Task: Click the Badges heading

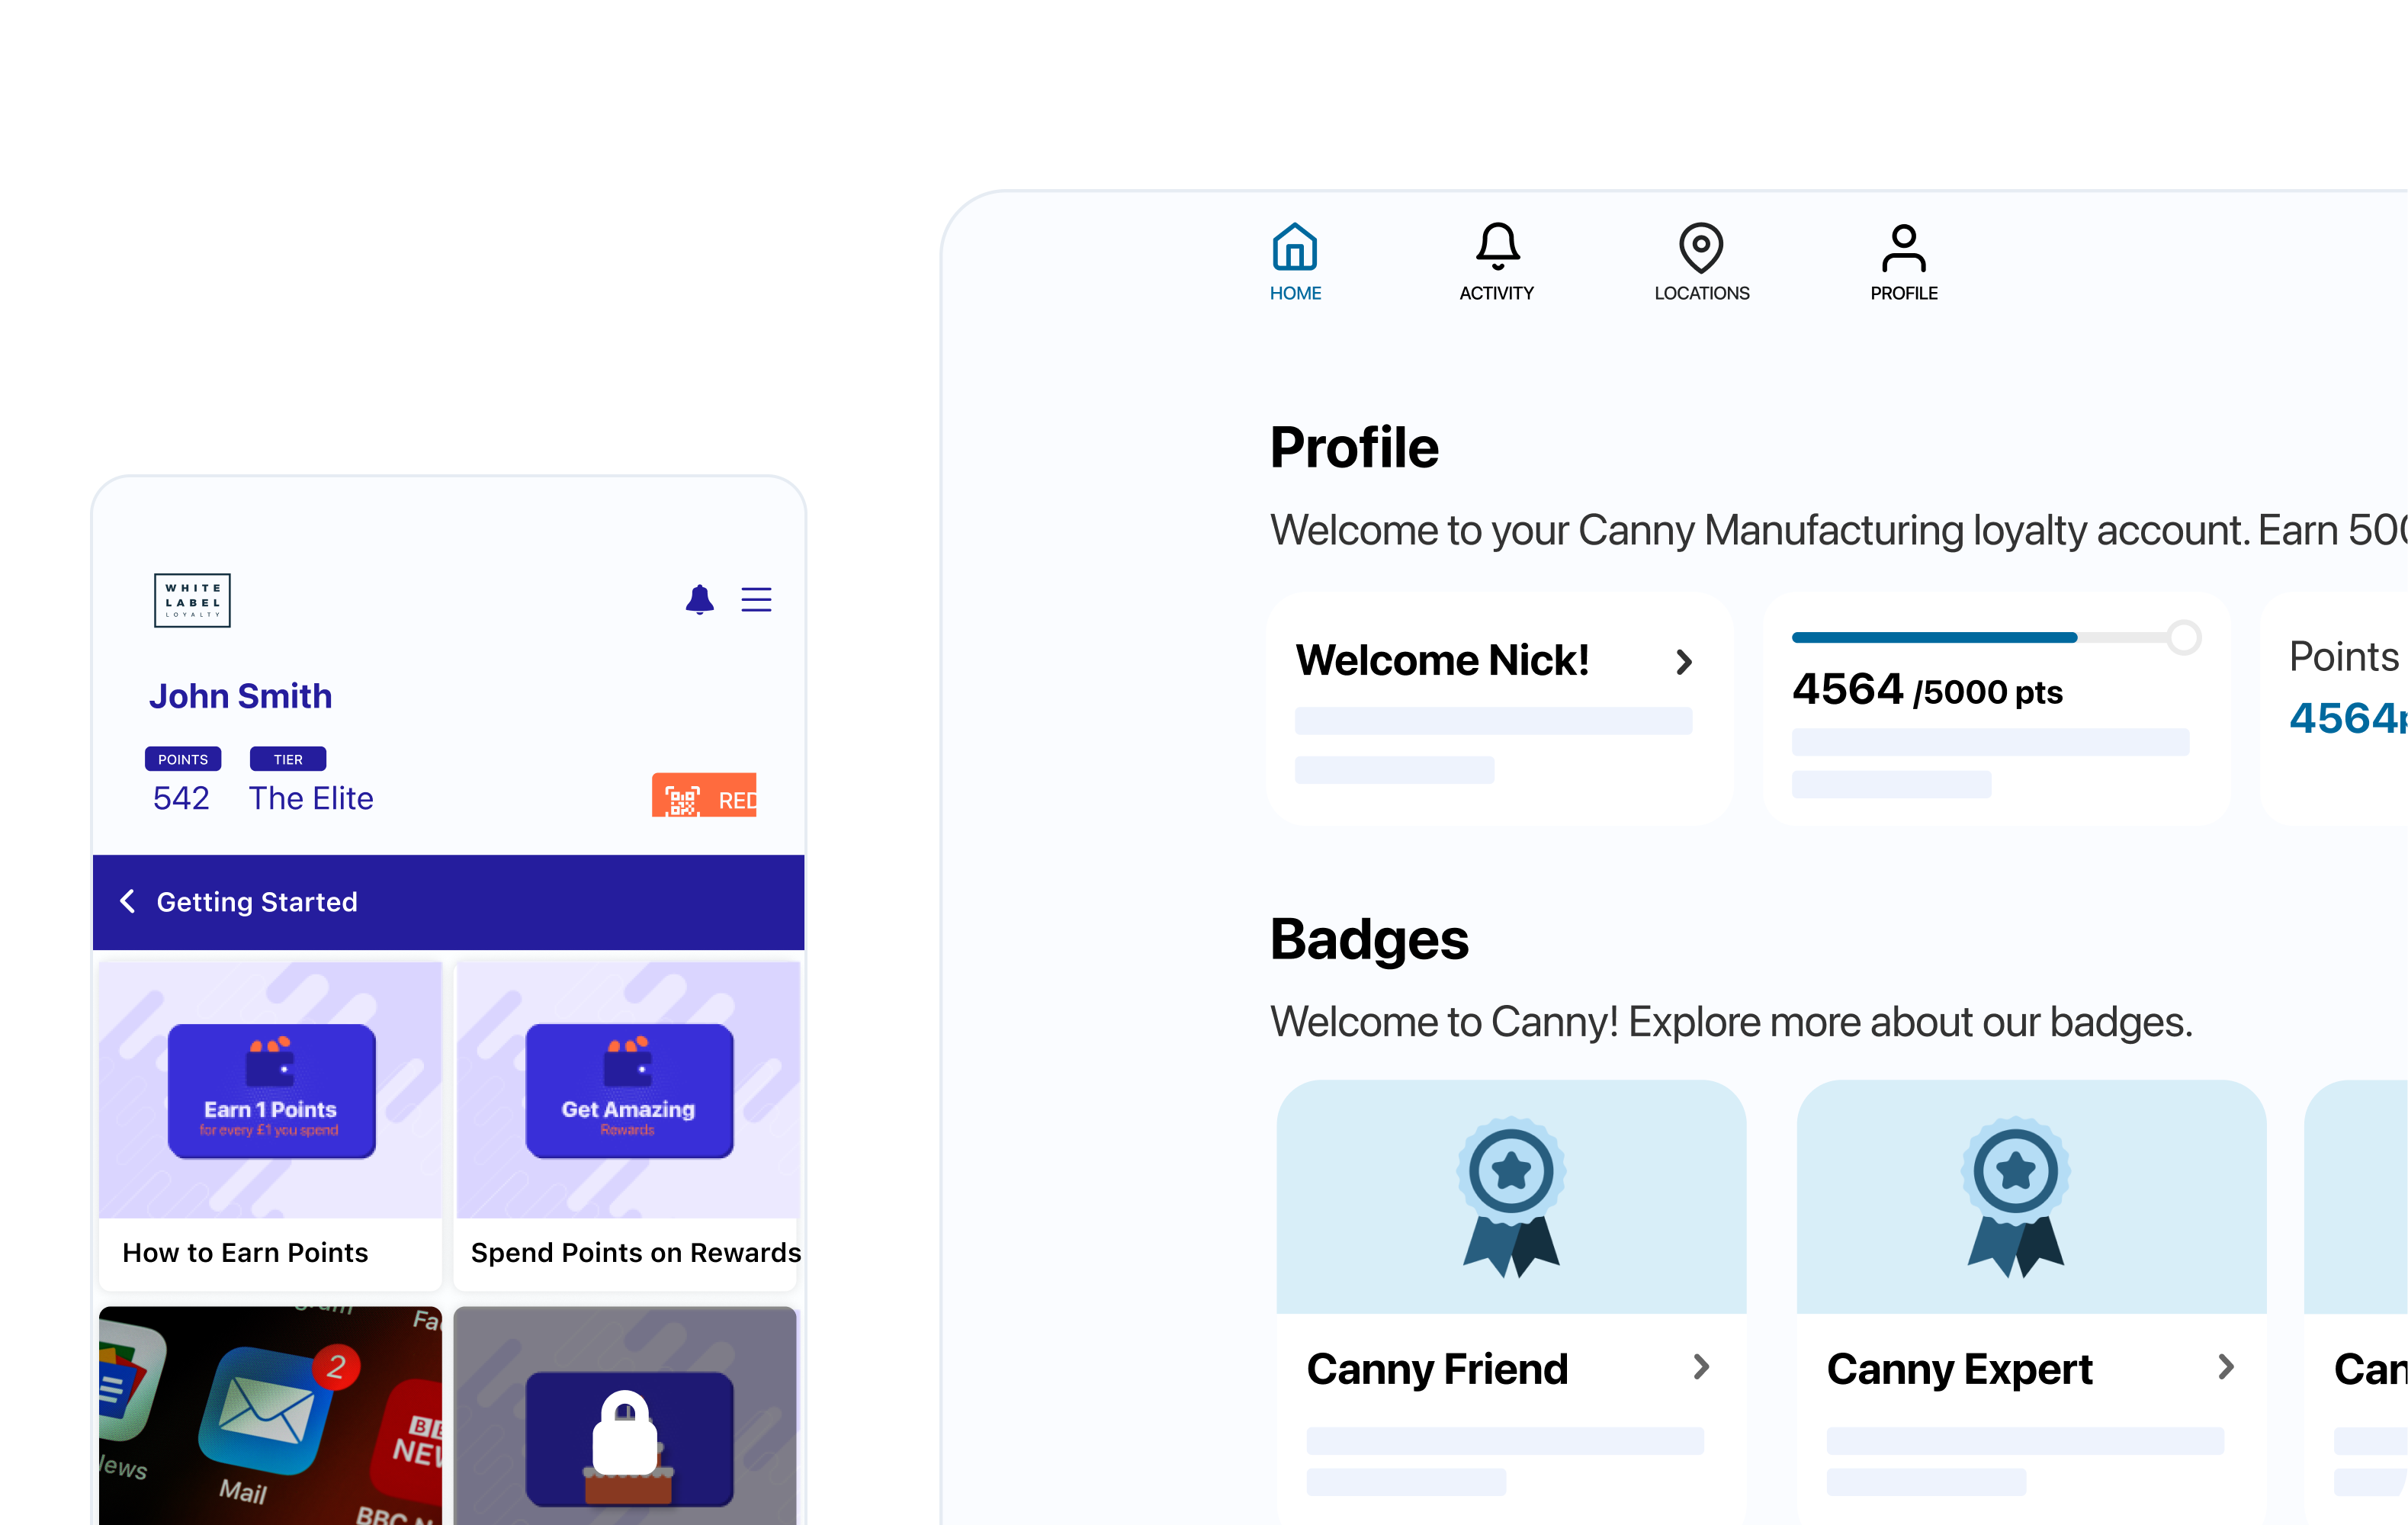Action: [x=1369, y=940]
